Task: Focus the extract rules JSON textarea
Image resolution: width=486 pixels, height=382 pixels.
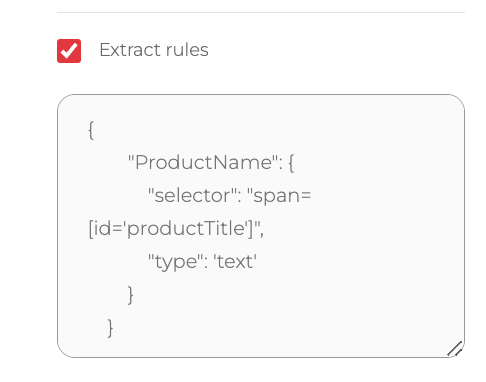Action: [261, 226]
